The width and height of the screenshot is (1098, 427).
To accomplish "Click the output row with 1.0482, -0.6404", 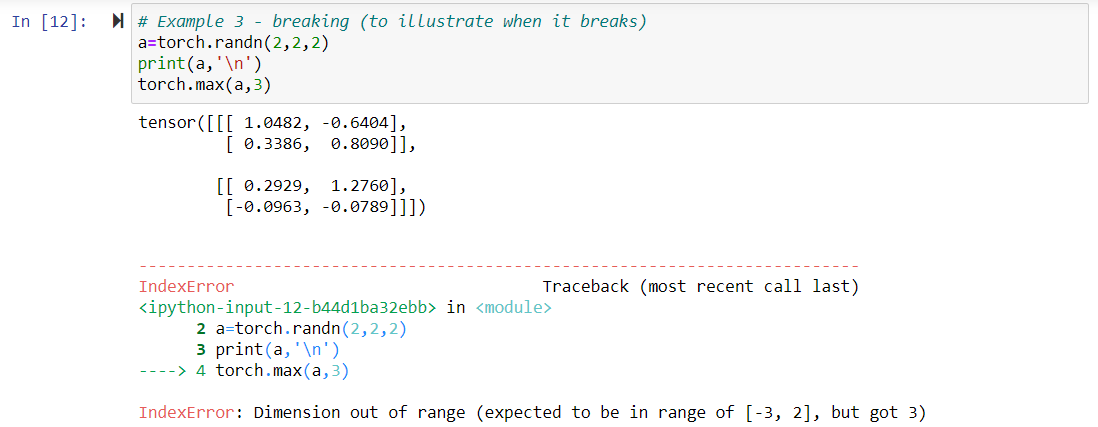I will coord(273,125).
